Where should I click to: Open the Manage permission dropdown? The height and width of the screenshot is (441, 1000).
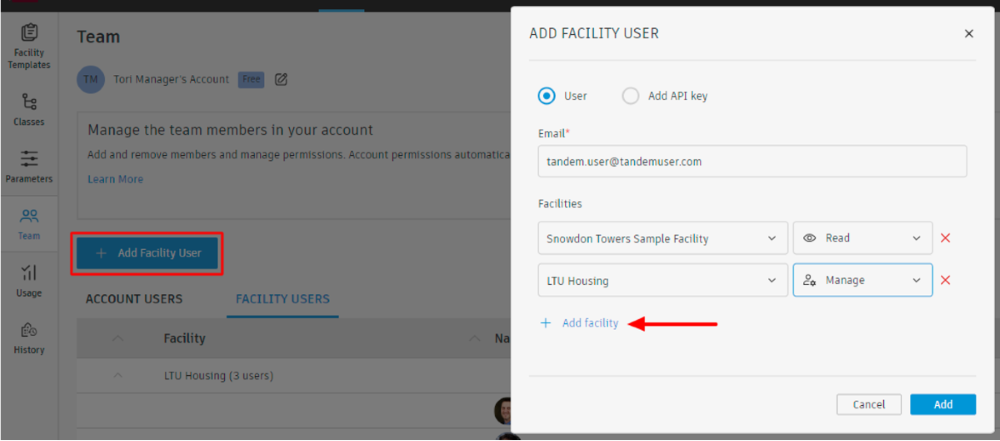click(x=862, y=280)
